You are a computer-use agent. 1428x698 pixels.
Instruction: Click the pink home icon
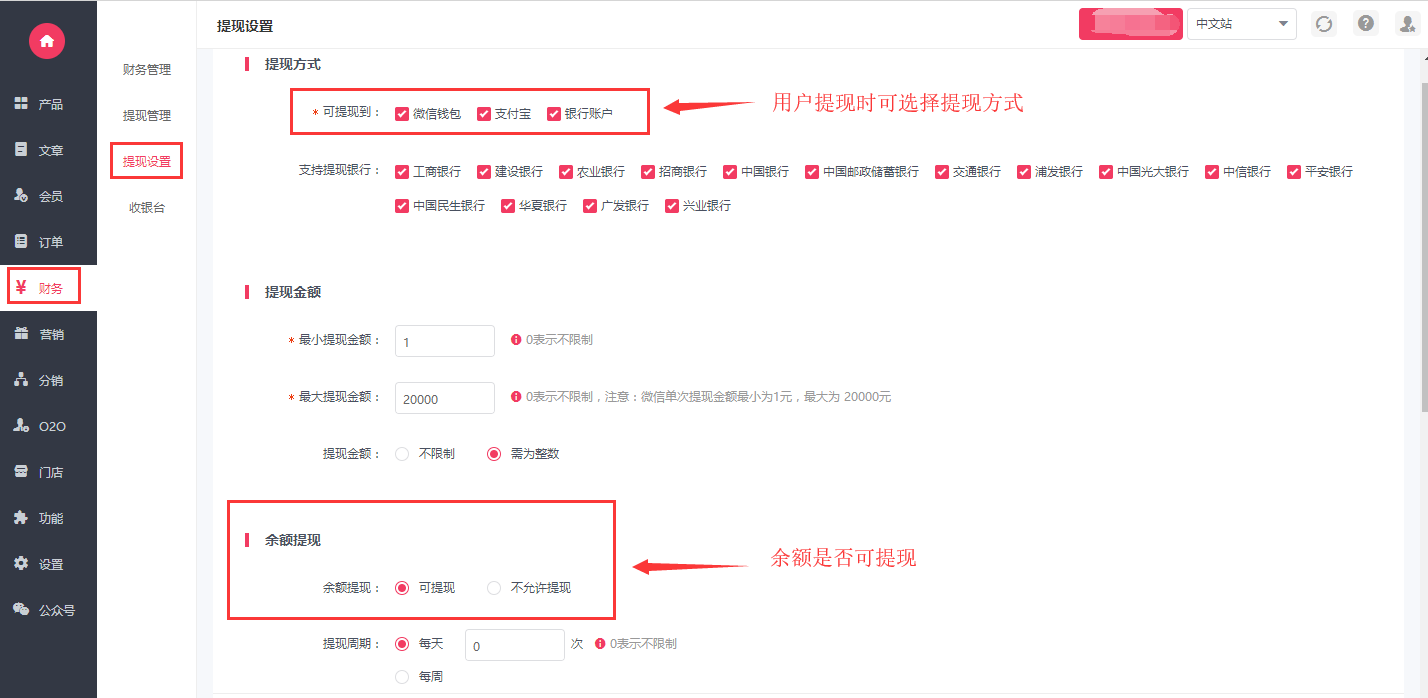(47, 40)
